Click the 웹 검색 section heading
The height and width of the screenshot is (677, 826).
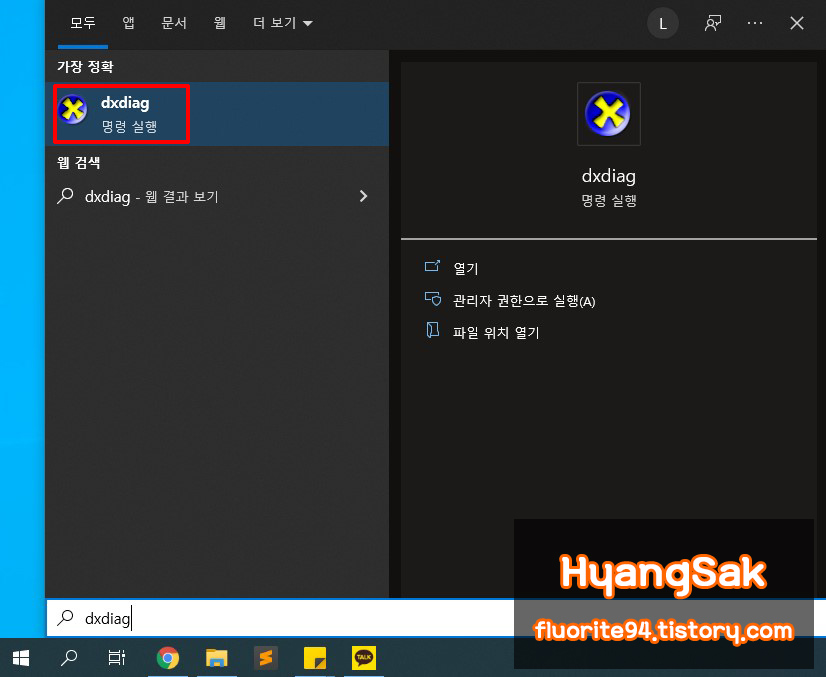(78, 163)
